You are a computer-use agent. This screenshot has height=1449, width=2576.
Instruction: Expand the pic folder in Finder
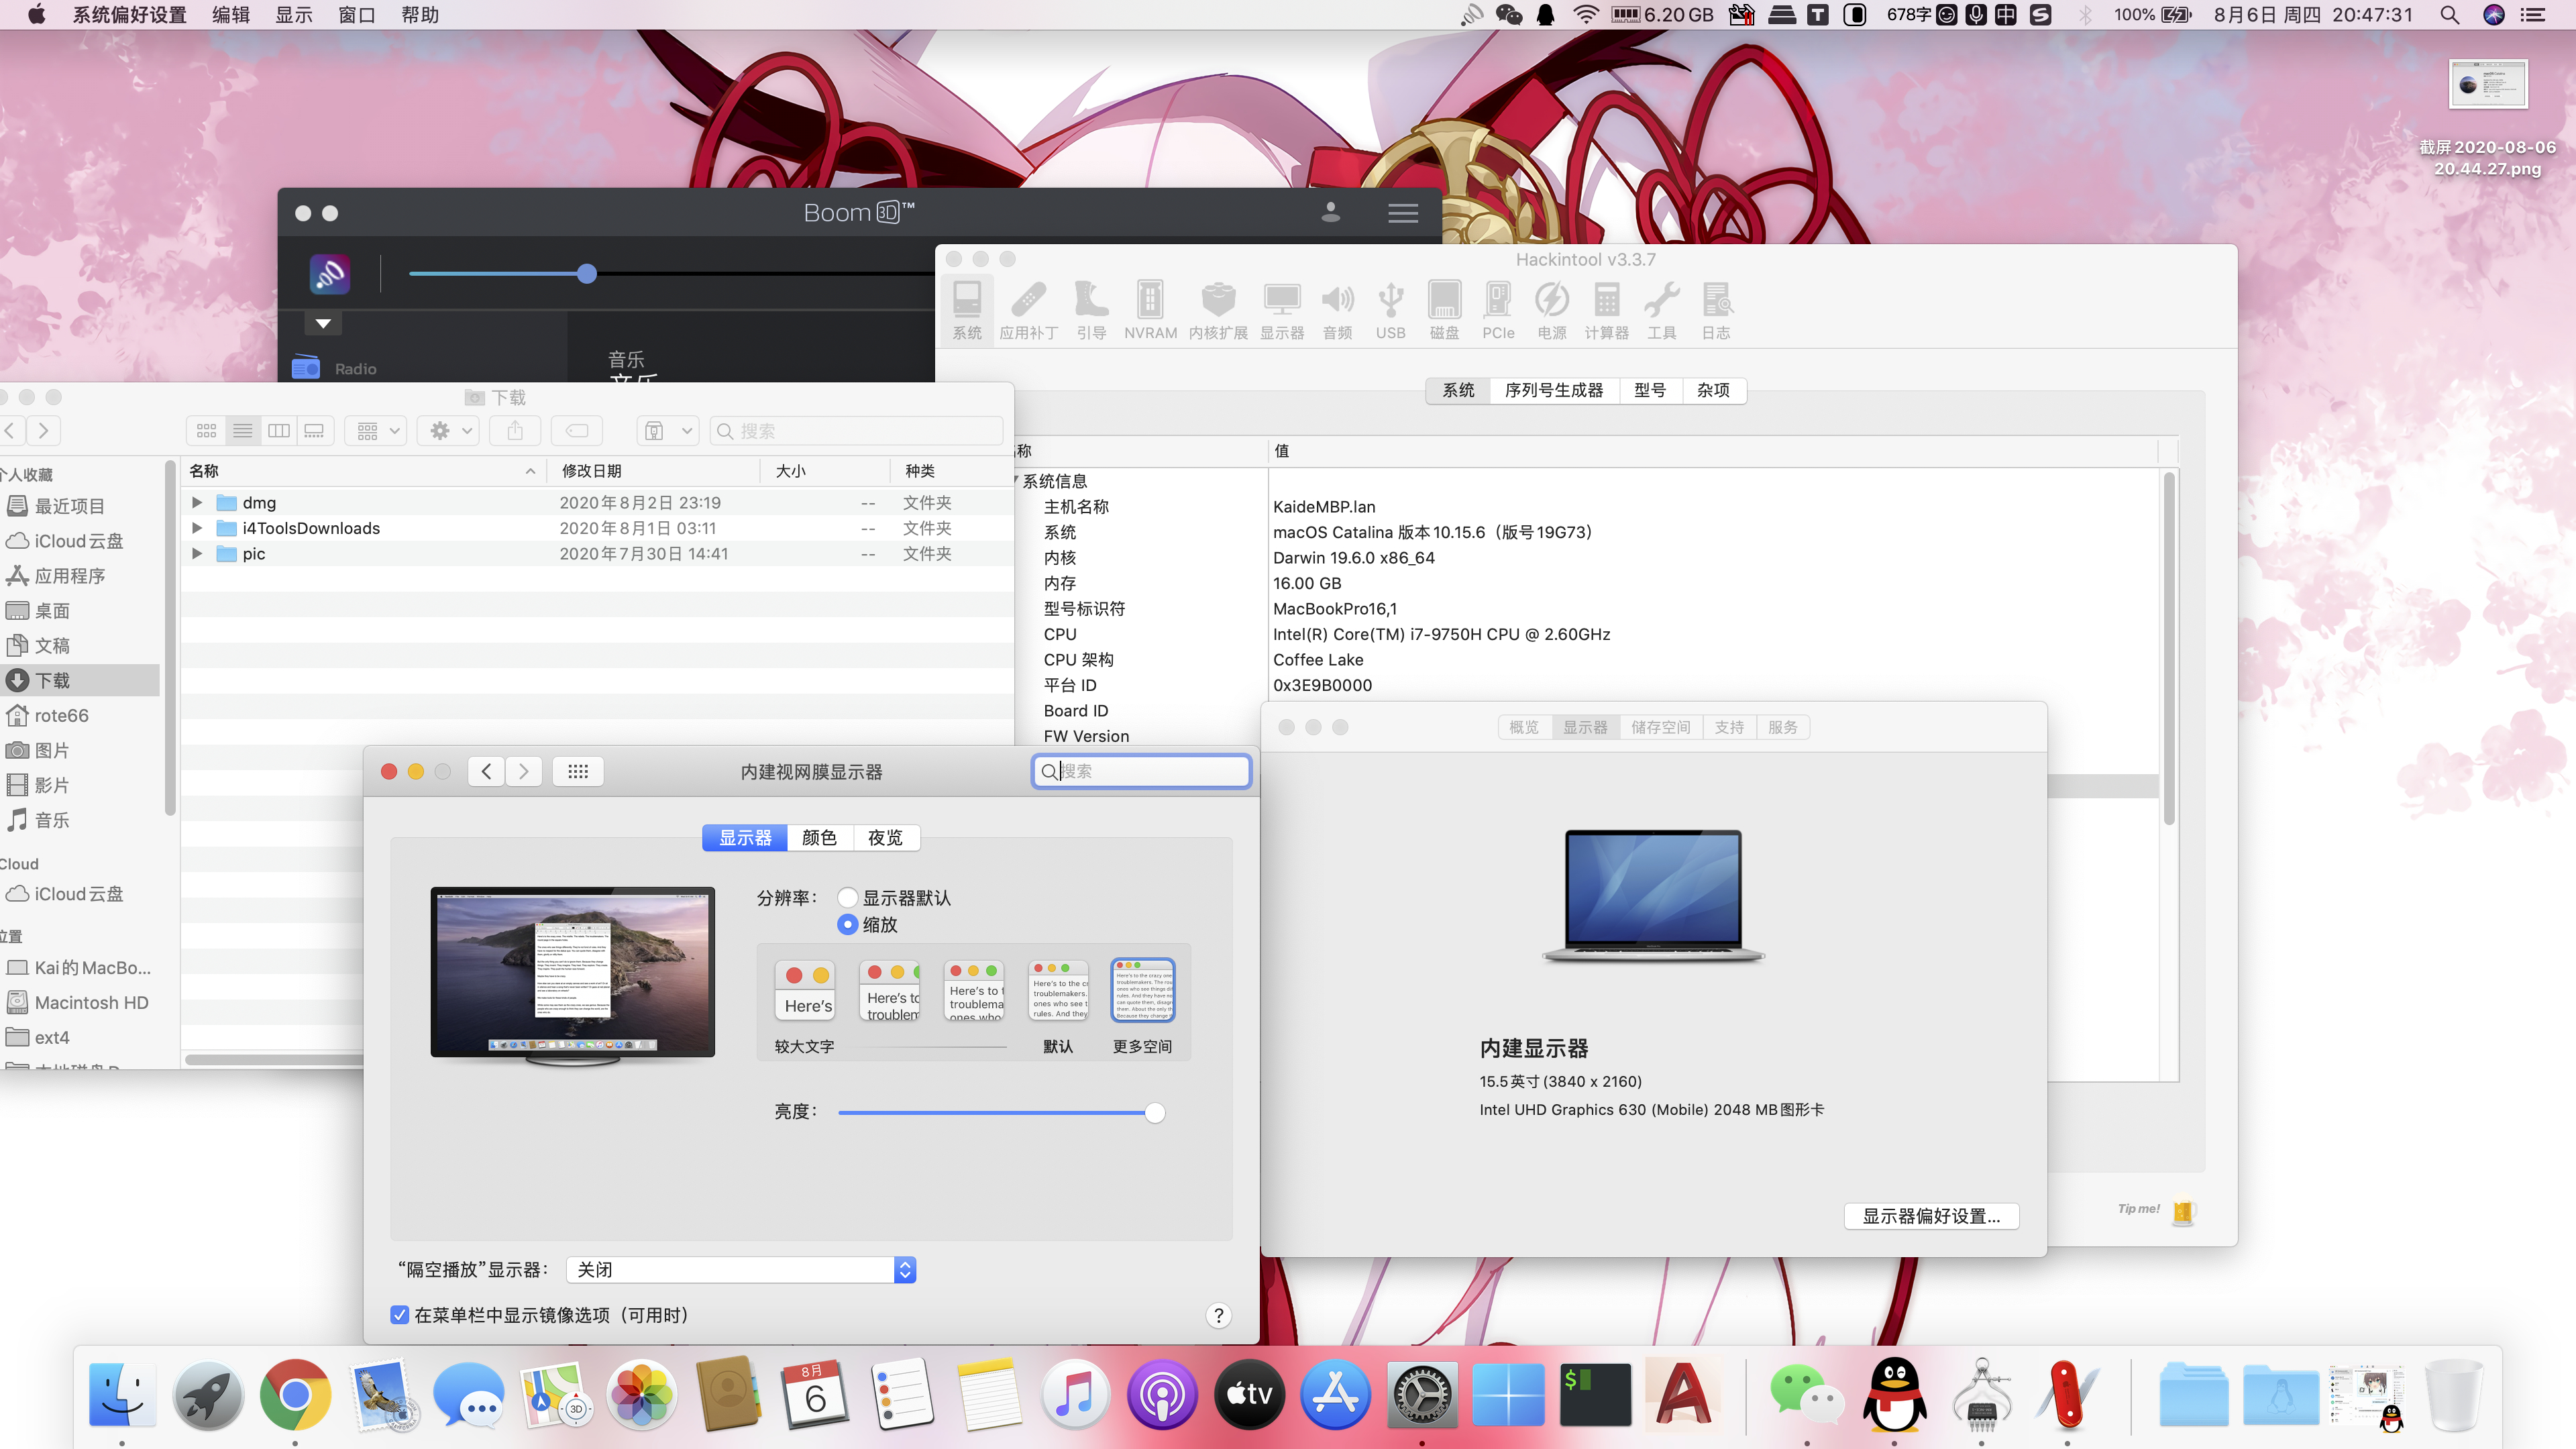197,554
